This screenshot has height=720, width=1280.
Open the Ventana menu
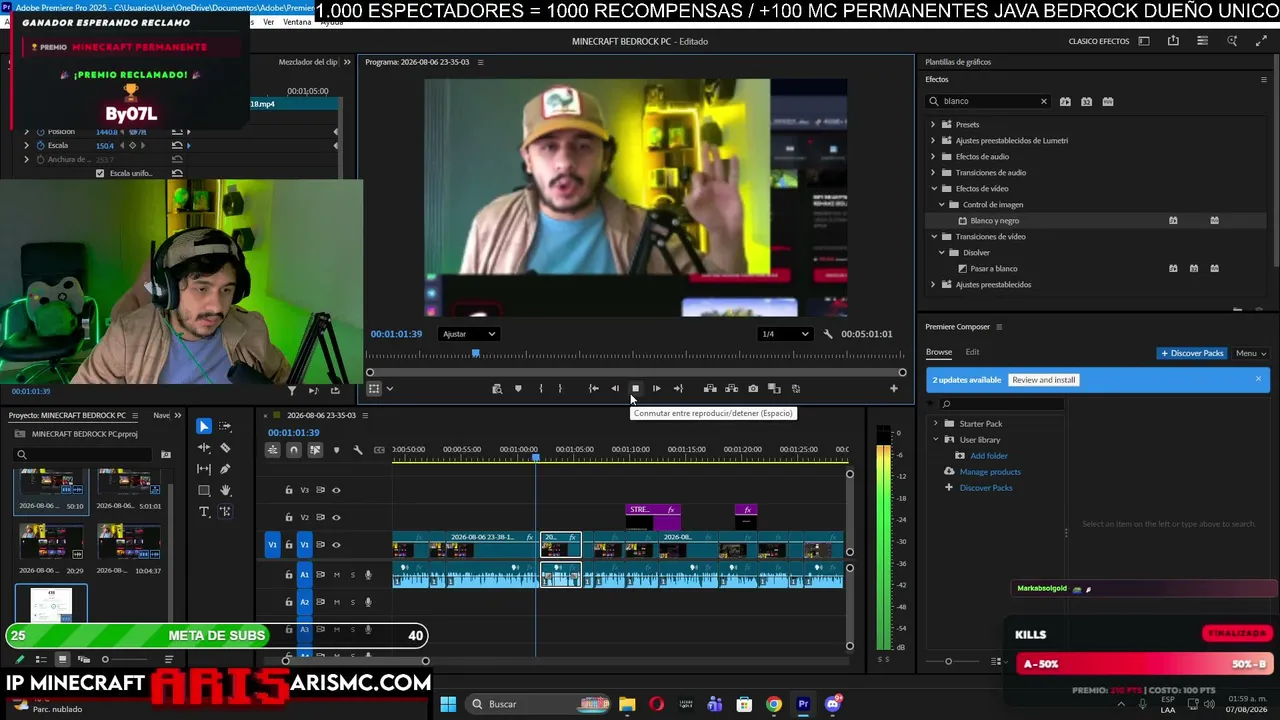pyautogui.click(x=297, y=22)
